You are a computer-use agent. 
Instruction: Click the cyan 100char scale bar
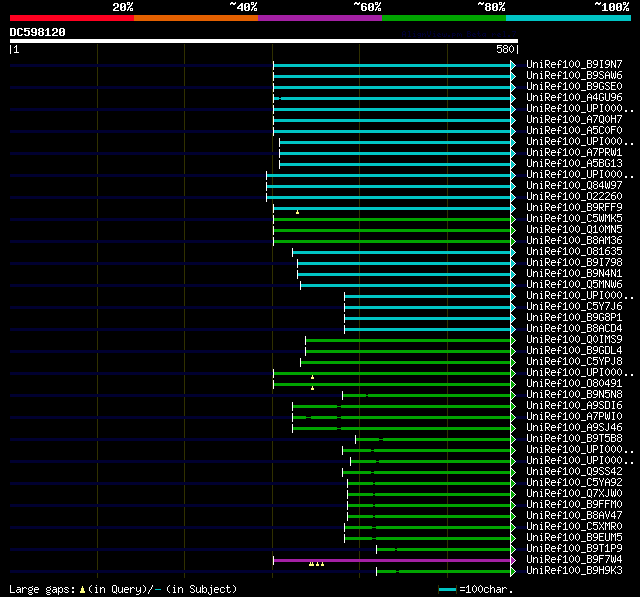(447, 589)
